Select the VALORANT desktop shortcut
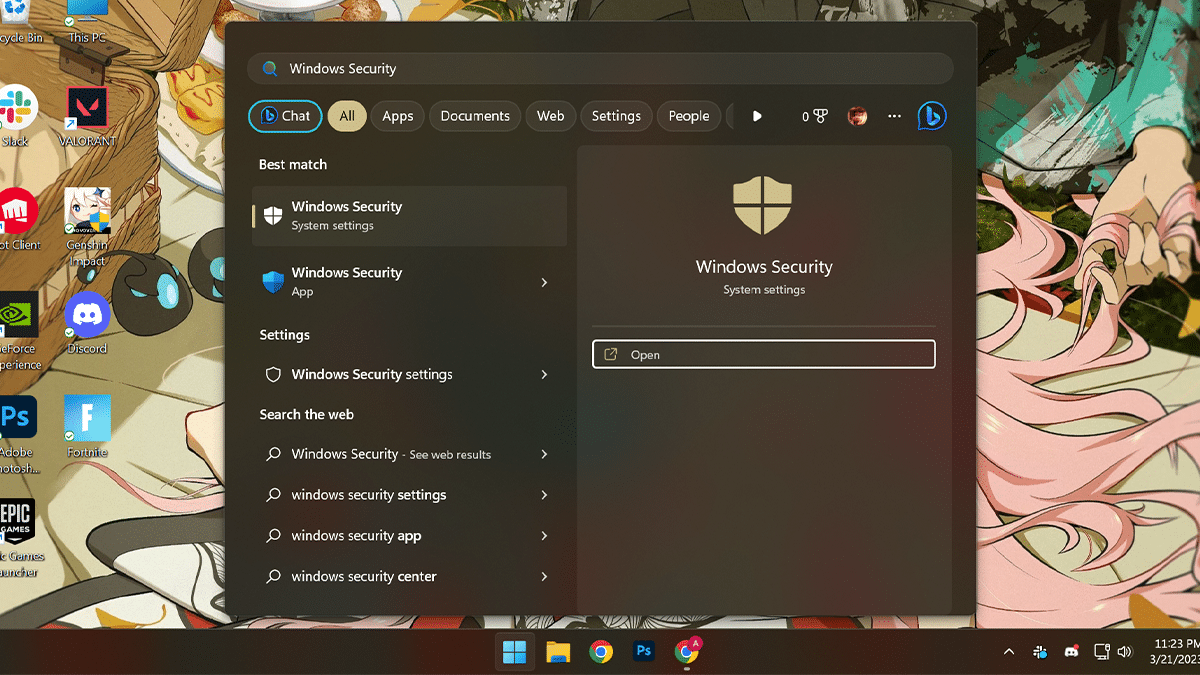 [x=87, y=117]
